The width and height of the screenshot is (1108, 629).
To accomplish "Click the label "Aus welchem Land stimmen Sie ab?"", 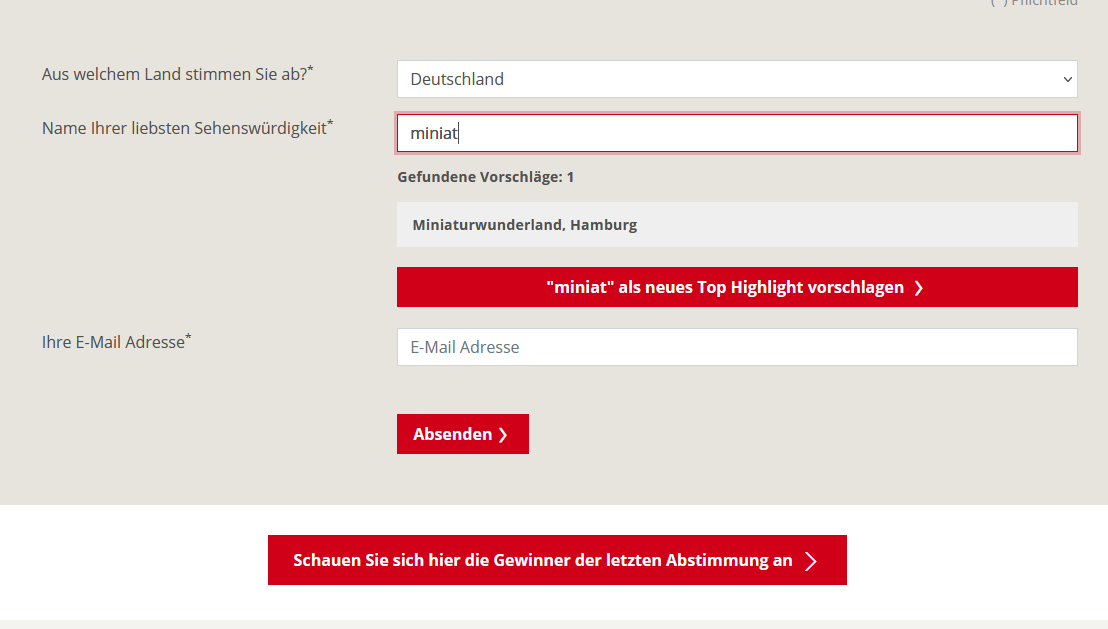I will pos(174,74).
